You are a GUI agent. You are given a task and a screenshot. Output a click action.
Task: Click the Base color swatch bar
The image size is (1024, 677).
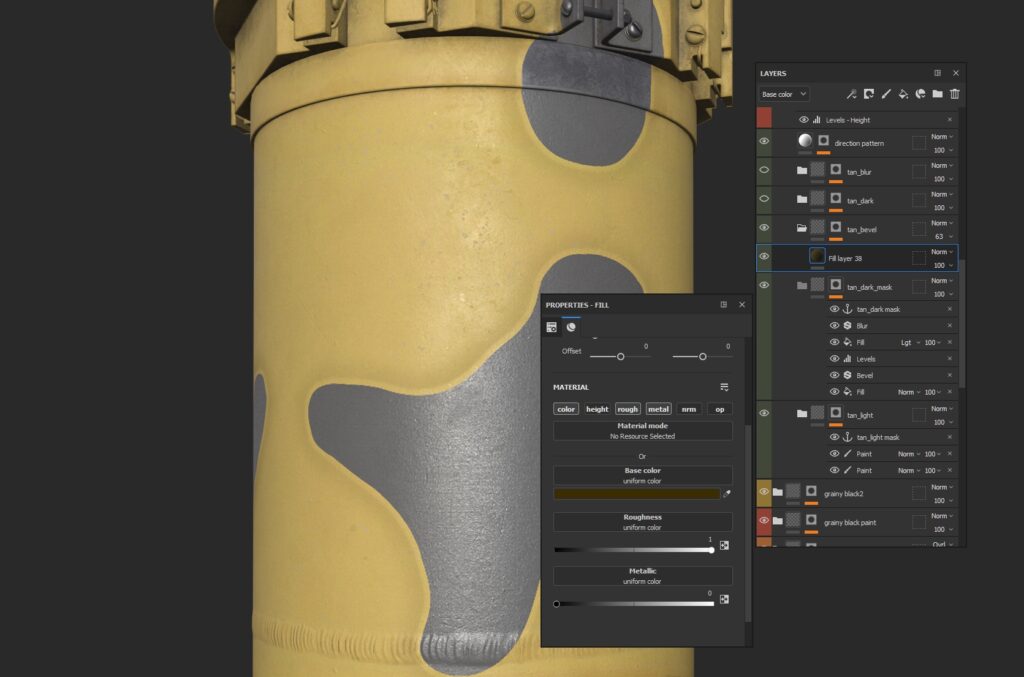click(x=637, y=493)
